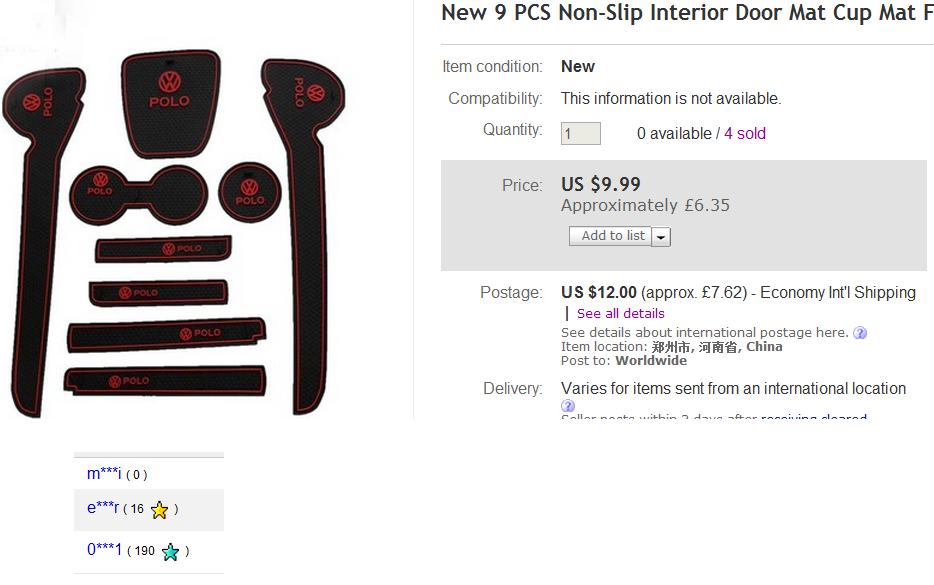Open buyer m***i profile link

tap(104, 474)
